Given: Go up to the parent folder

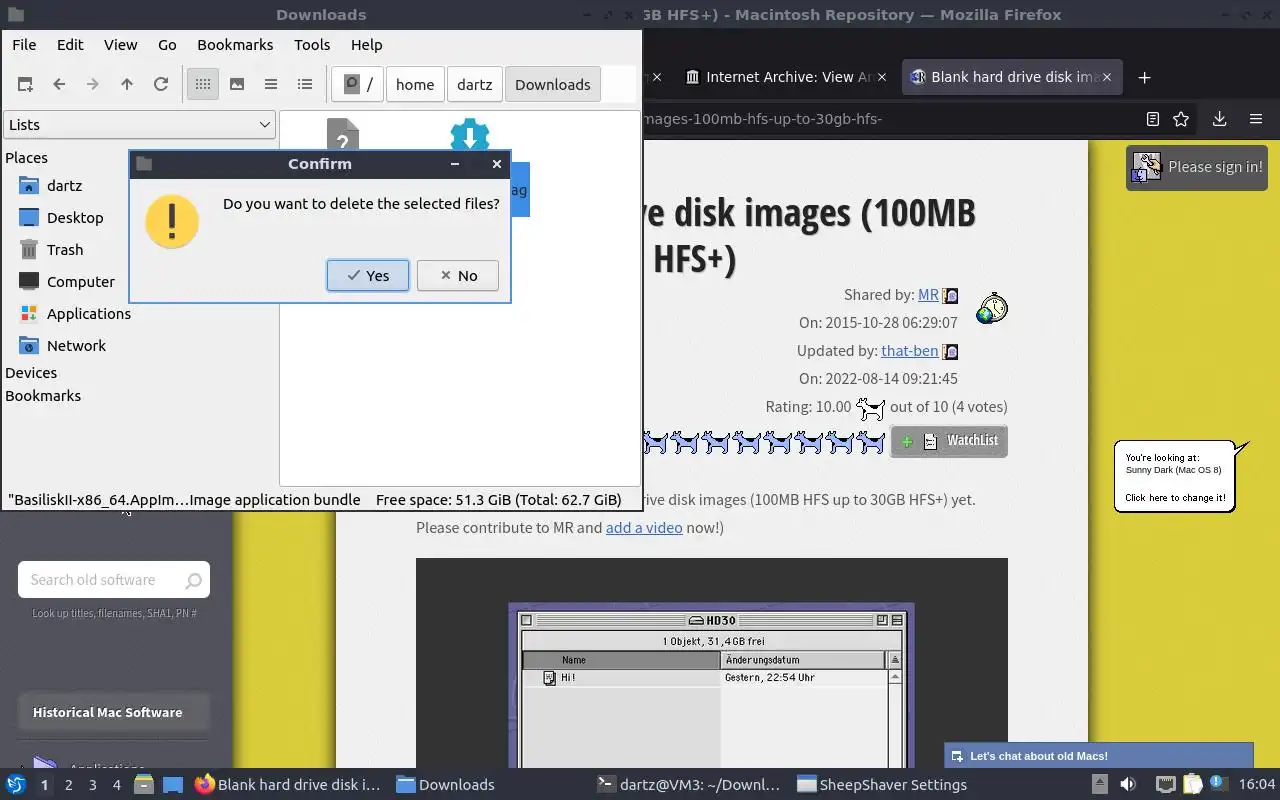Looking at the screenshot, I should point(127,85).
